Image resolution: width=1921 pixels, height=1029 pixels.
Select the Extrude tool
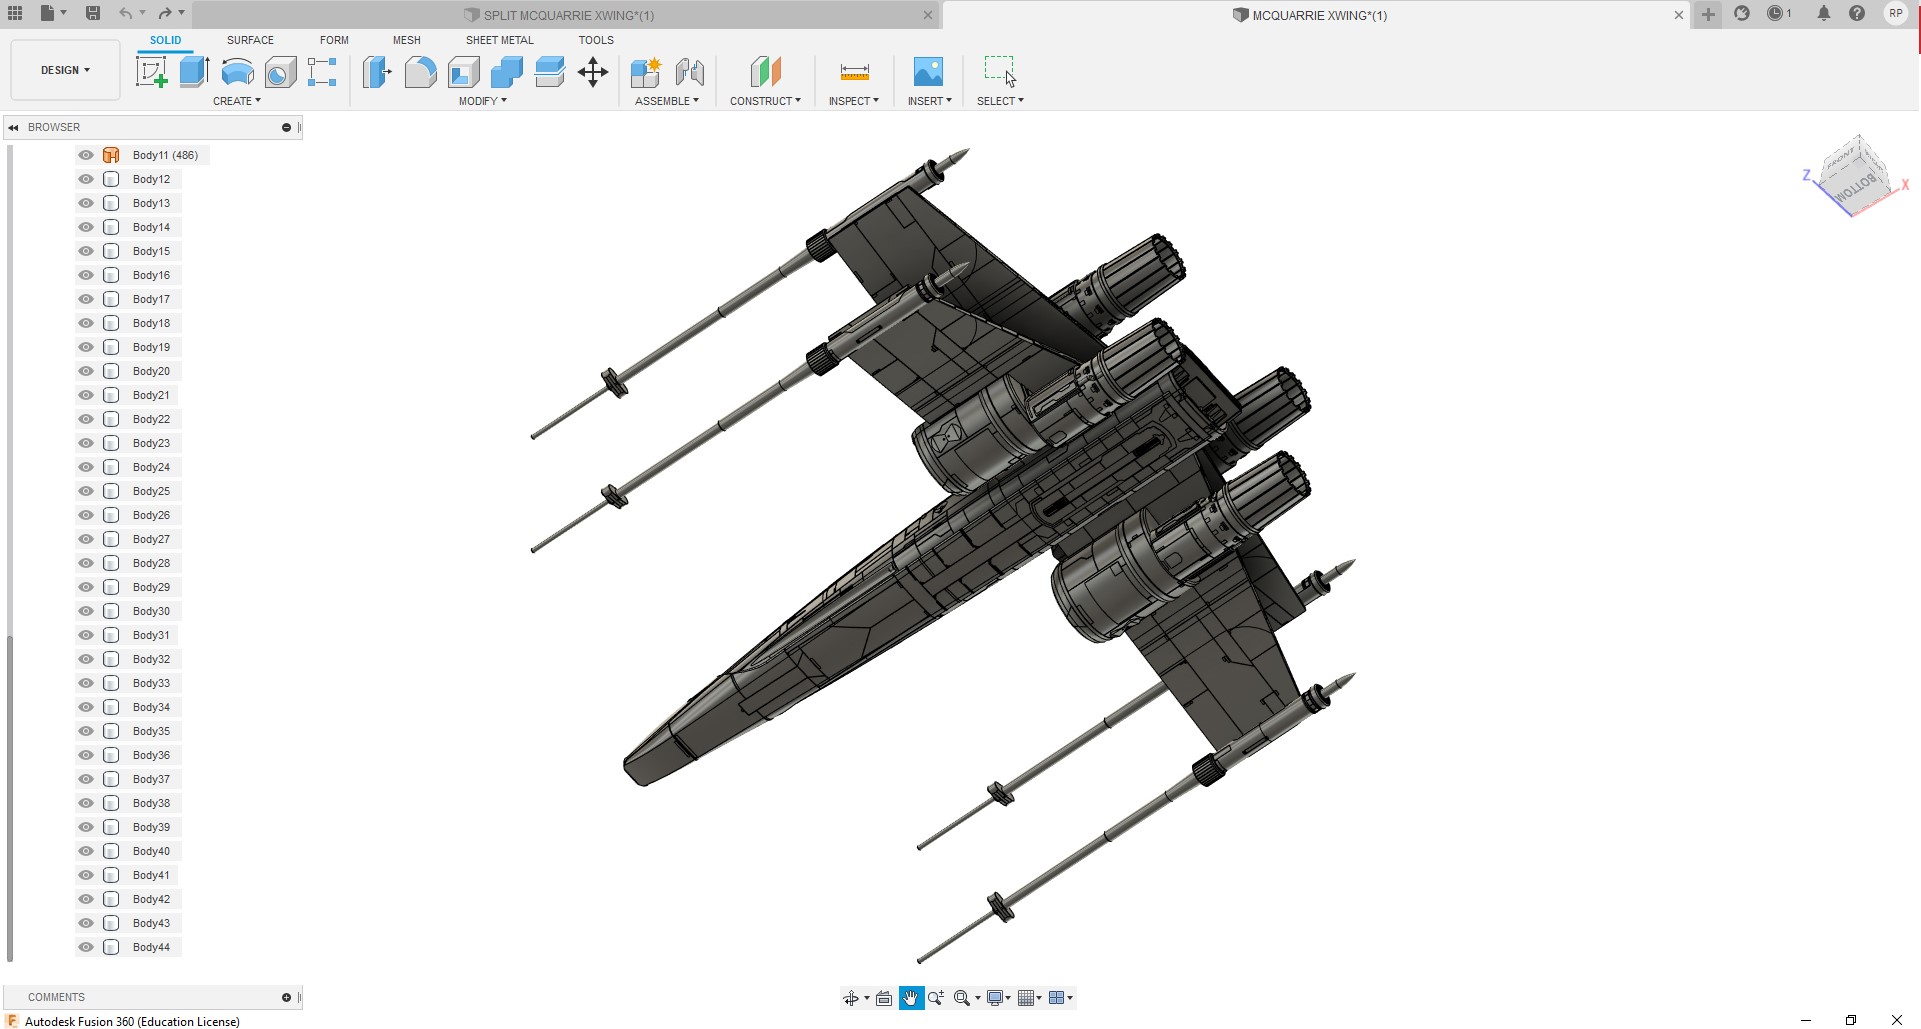click(x=194, y=72)
